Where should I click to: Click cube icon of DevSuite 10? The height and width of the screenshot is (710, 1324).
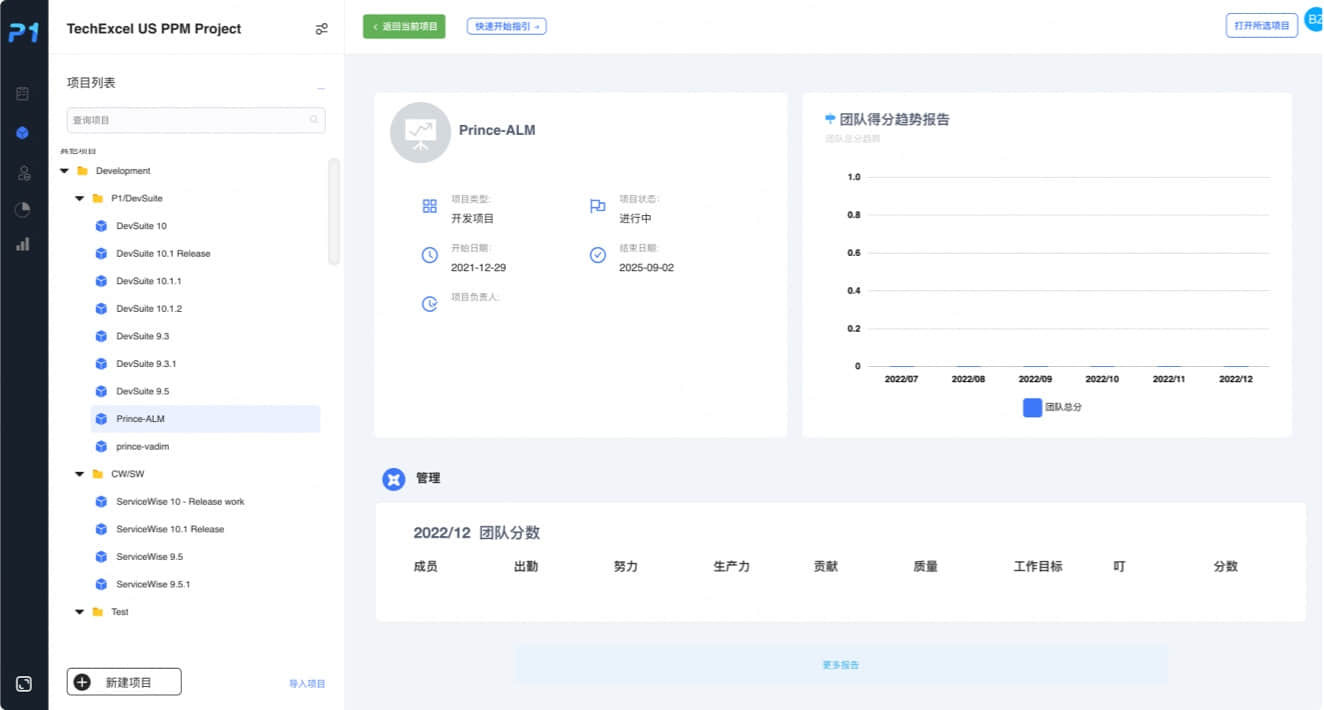(100, 226)
